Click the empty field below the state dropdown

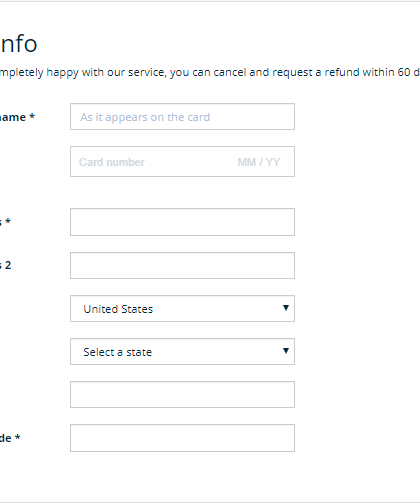[x=182, y=394]
